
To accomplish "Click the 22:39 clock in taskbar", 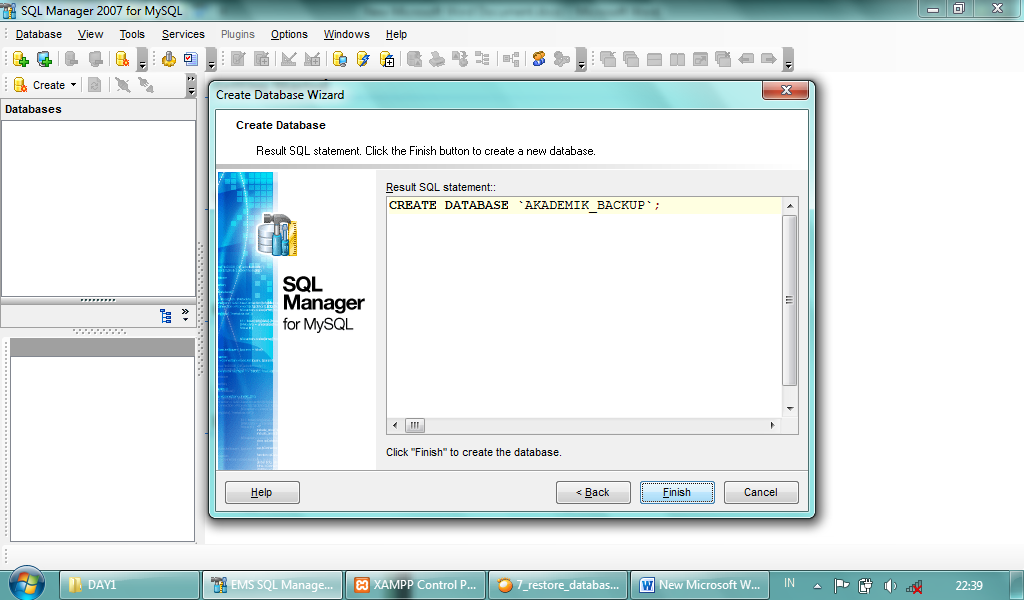I will point(968,586).
